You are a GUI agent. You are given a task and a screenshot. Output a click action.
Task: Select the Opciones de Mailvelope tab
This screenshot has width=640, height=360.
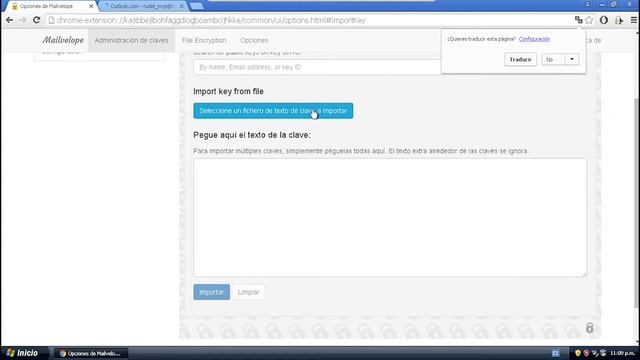pyautogui.click(x=51, y=6)
